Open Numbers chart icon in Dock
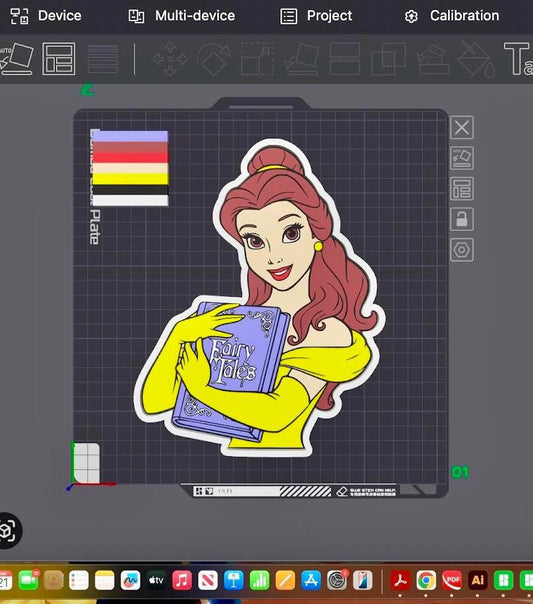 pos(260,580)
